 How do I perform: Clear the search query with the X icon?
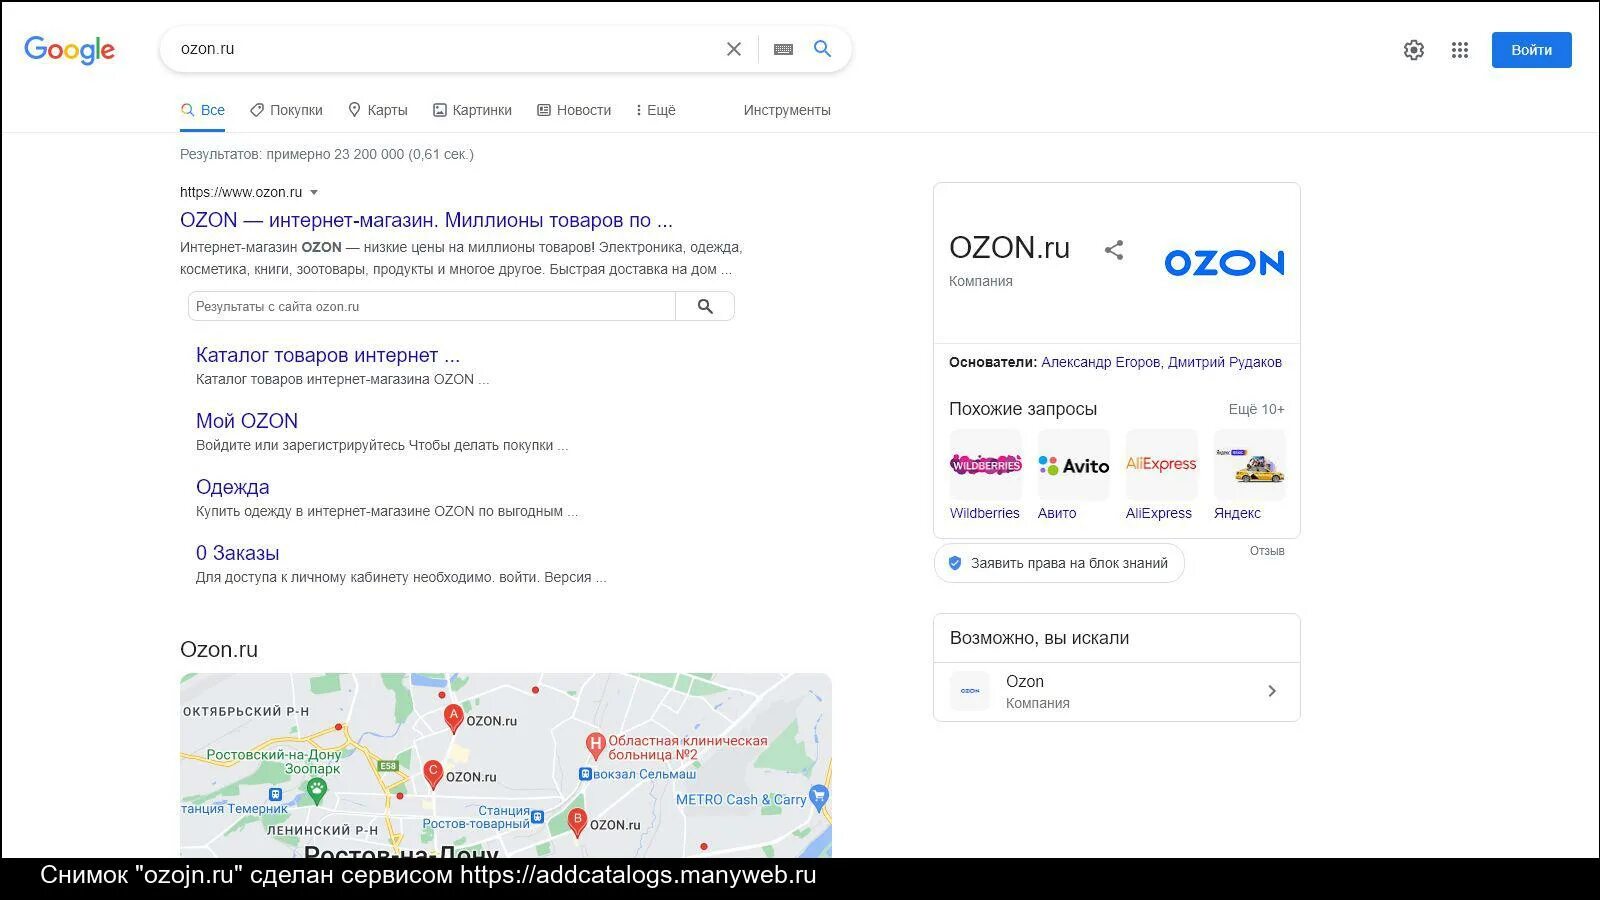[x=734, y=49]
